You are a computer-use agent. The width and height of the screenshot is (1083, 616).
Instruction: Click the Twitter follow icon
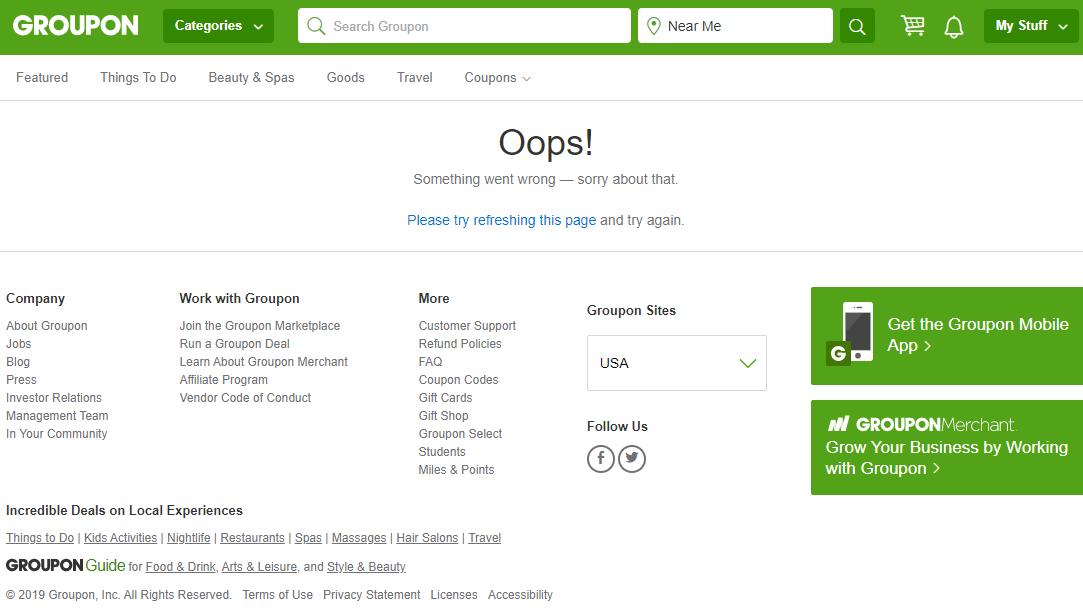(x=632, y=459)
